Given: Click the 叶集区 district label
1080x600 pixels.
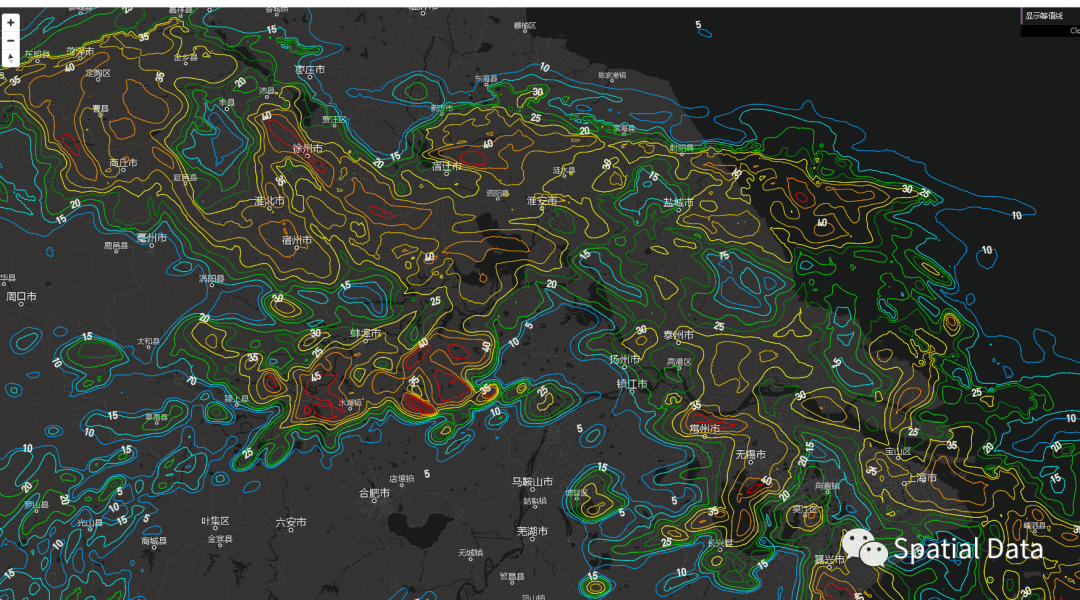Looking at the screenshot, I should tap(215, 521).
